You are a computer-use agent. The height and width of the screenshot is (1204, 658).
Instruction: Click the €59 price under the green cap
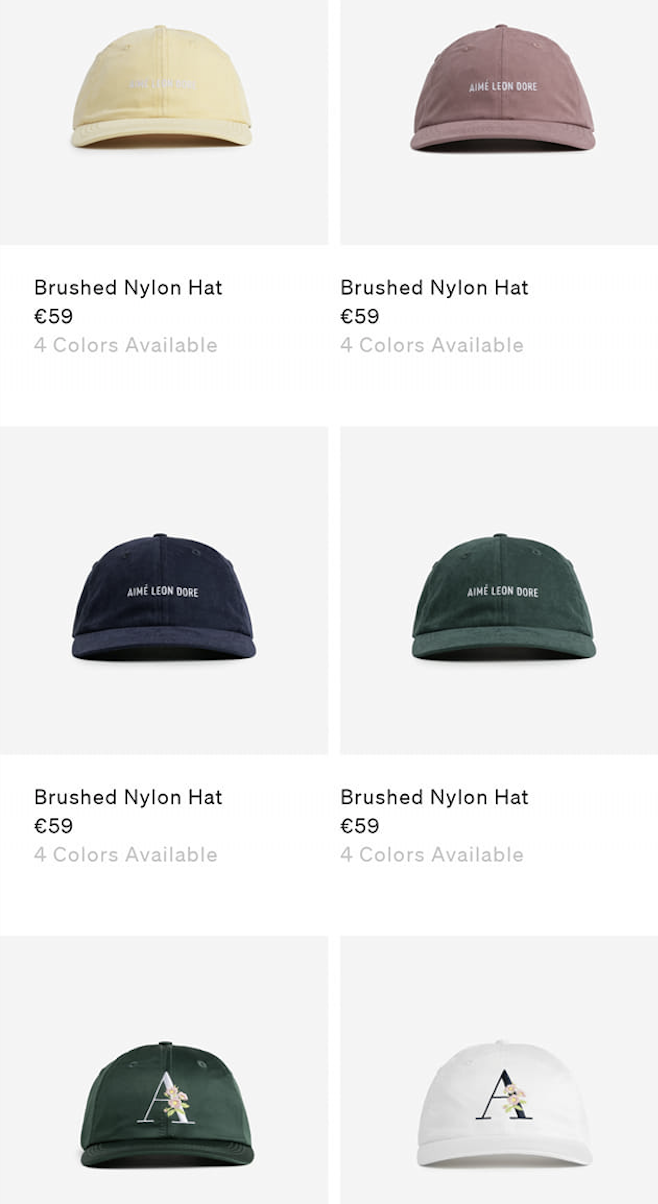(x=360, y=826)
